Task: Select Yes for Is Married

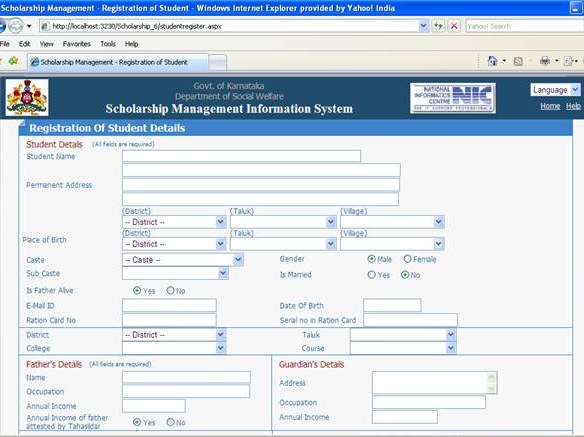Action: [371, 275]
